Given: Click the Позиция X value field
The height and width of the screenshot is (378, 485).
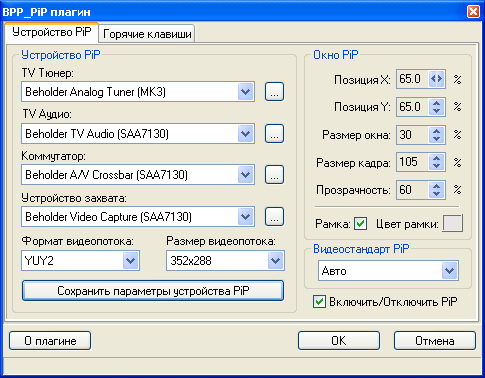Looking at the screenshot, I should 413,79.
